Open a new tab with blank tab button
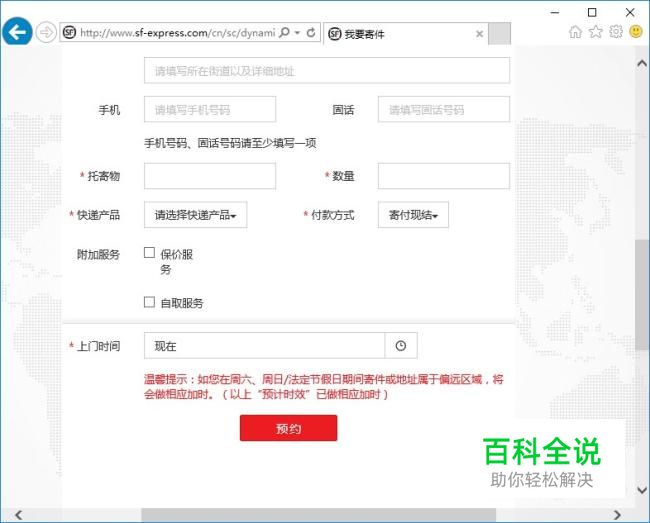Viewport: 650px width, 523px height. point(500,34)
